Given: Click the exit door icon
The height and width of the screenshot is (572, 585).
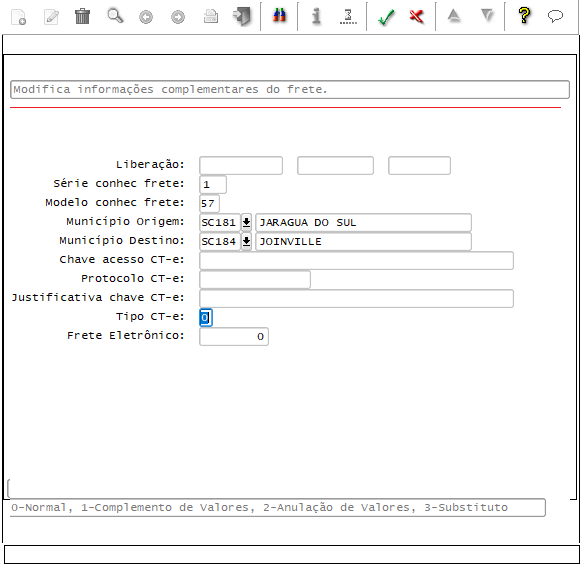Looking at the screenshot, I should (x=242, y=17).
